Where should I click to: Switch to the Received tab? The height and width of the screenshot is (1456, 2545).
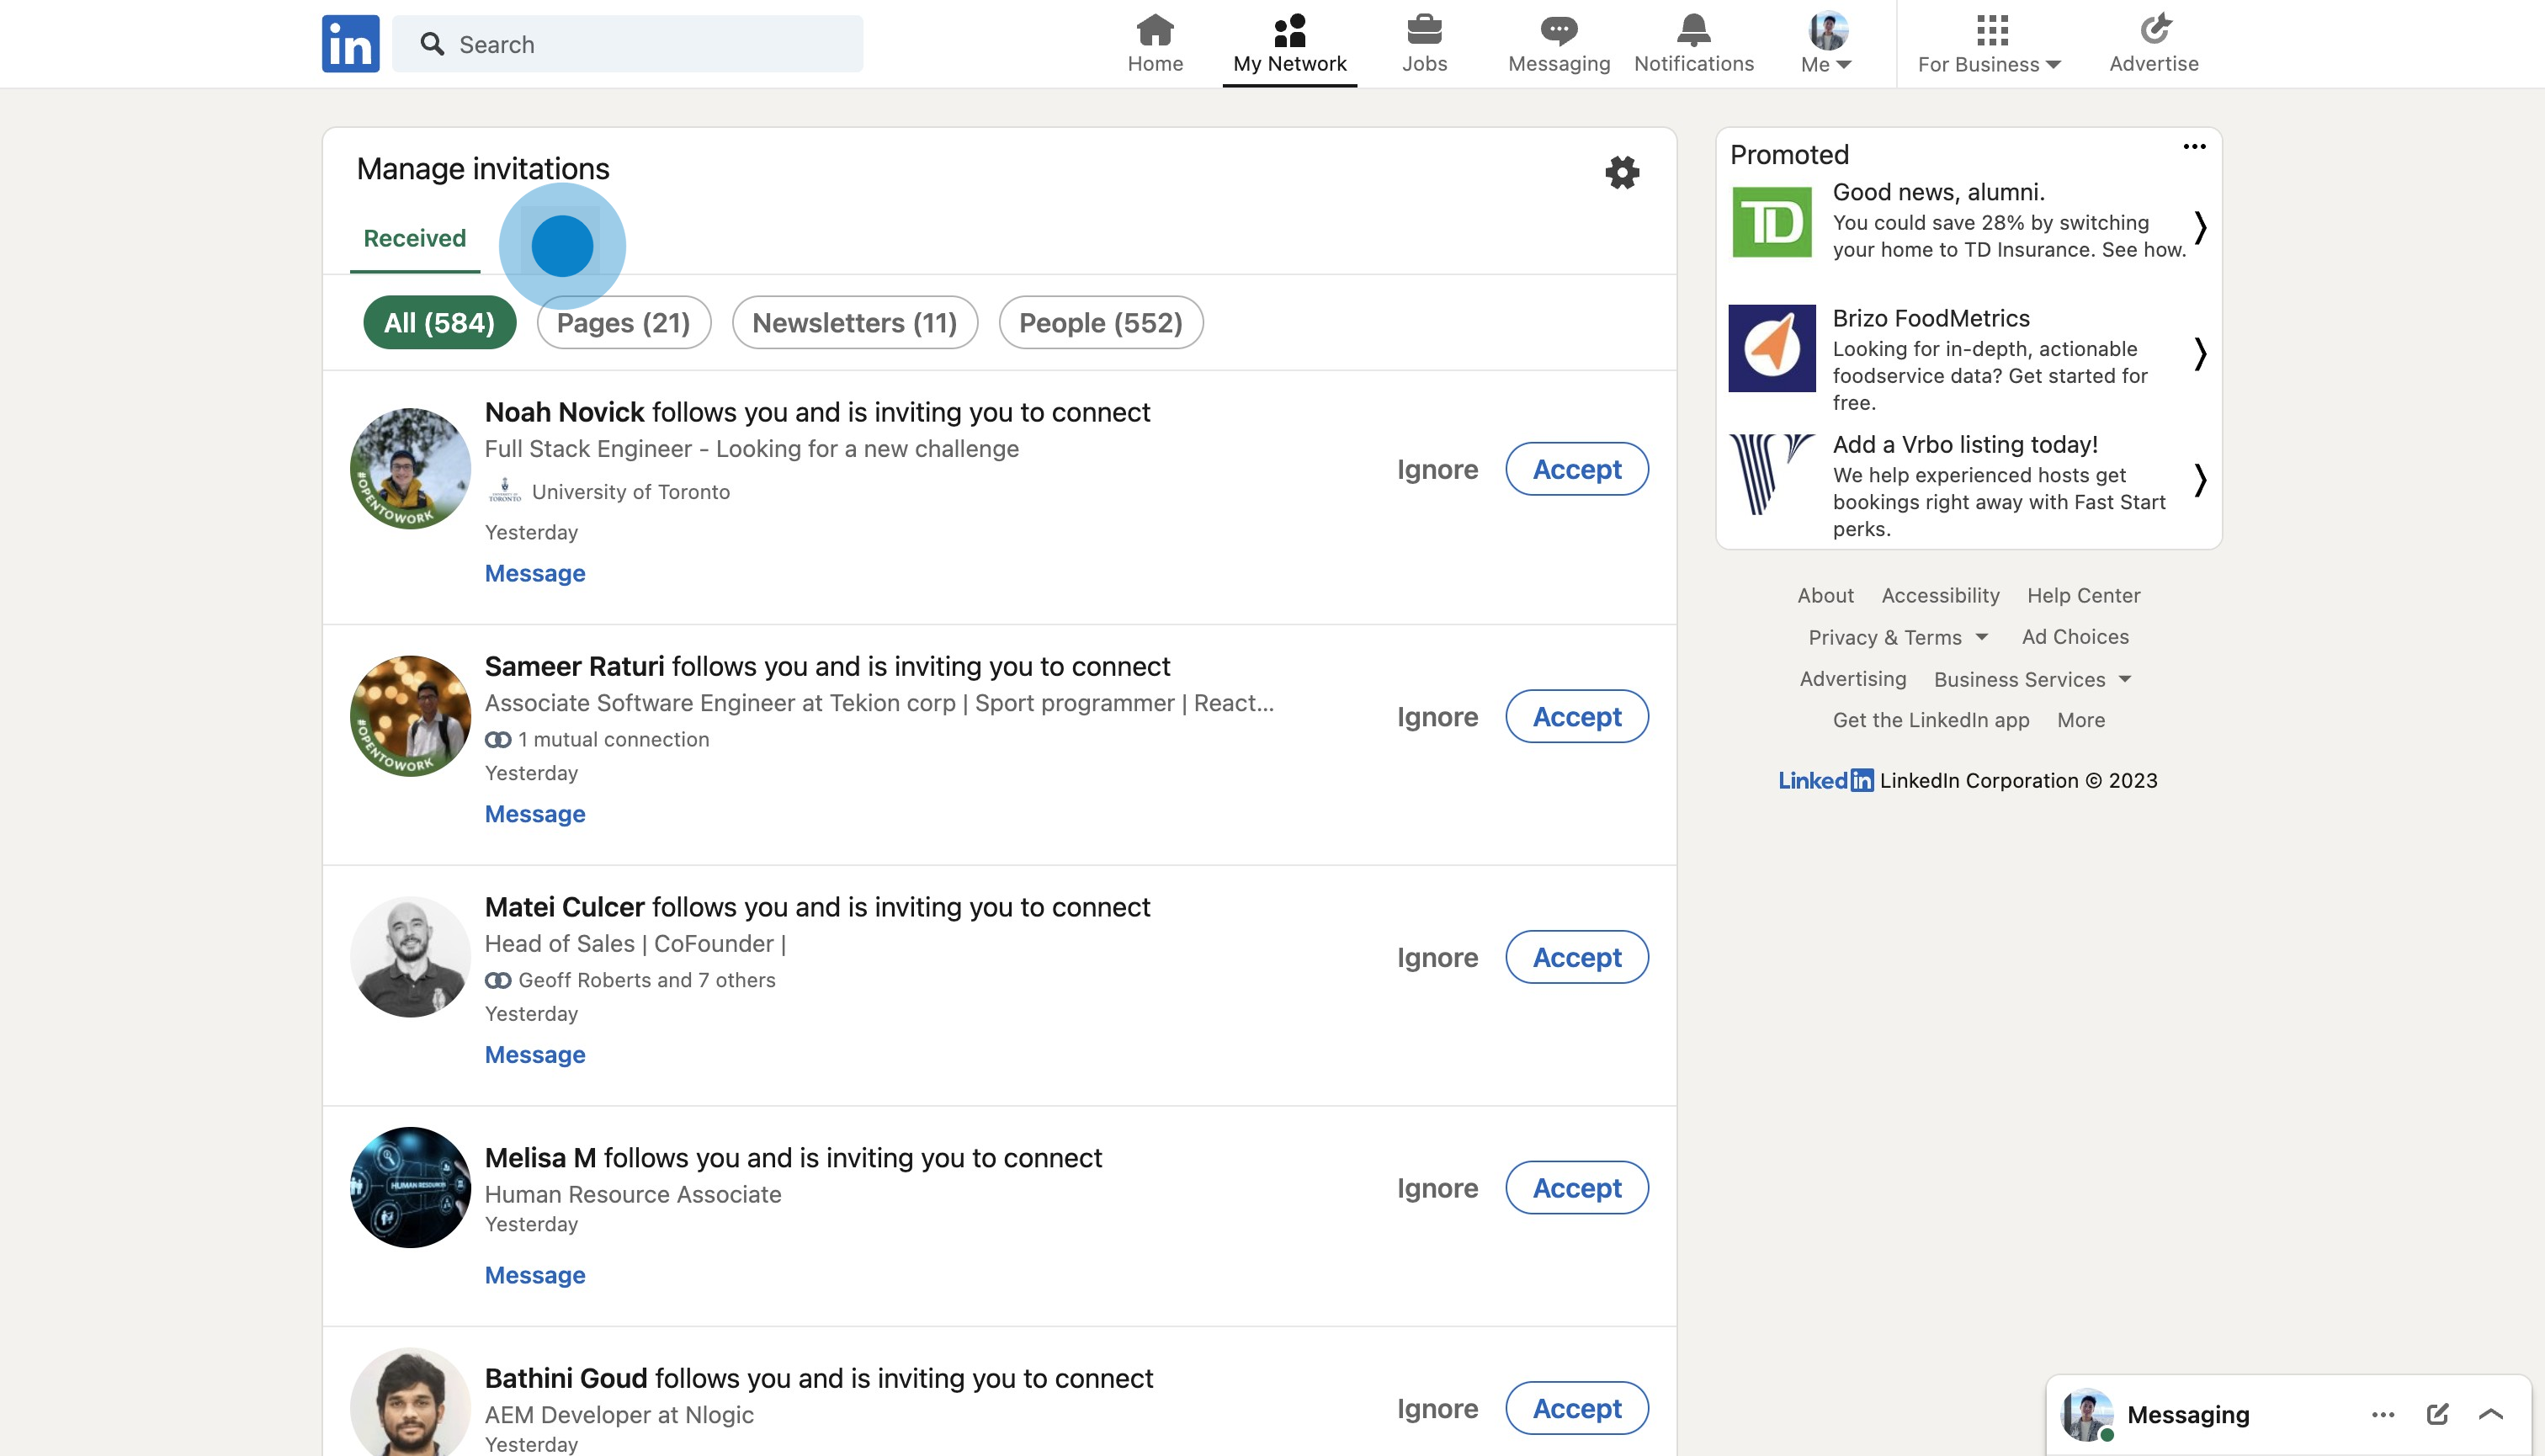(414, 239)
